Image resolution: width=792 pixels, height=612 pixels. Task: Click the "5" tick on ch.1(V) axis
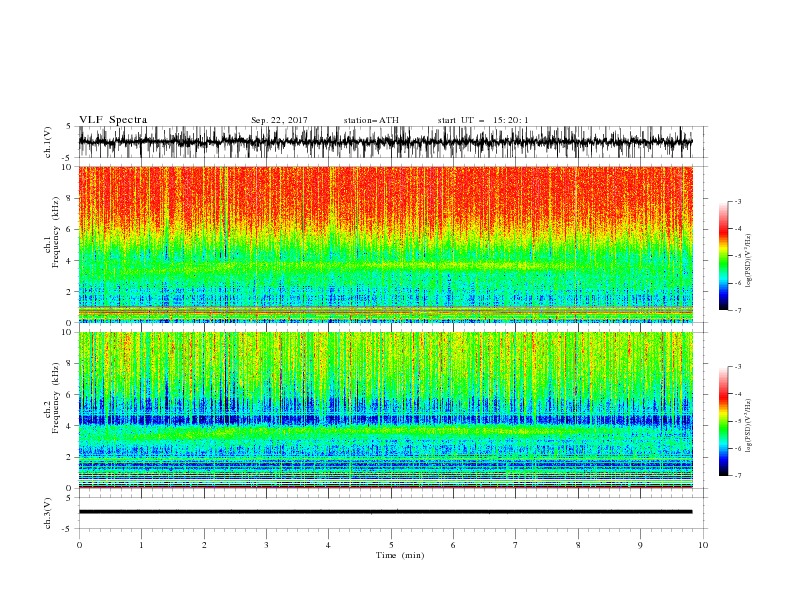coord(69,127)
